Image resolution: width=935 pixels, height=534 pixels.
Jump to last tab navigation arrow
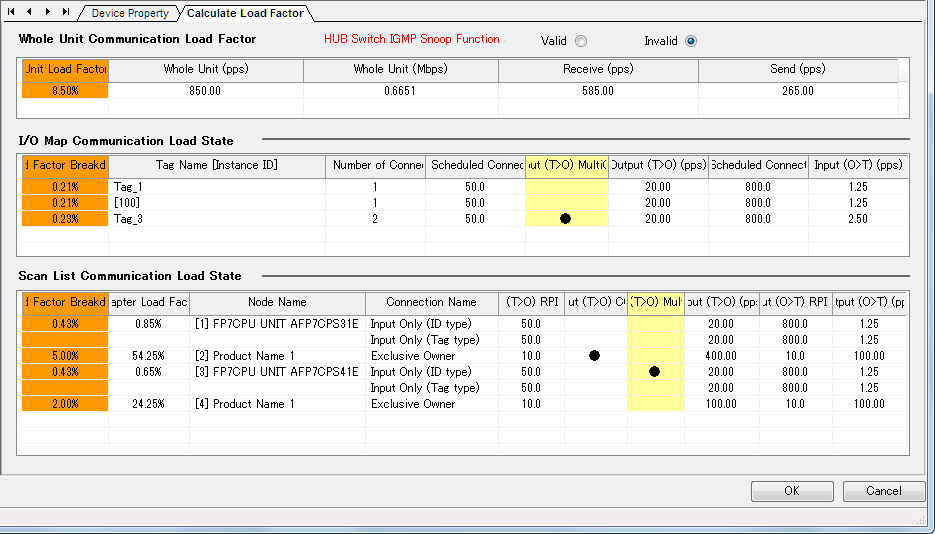pyautogui.click(x=65, y=12)
